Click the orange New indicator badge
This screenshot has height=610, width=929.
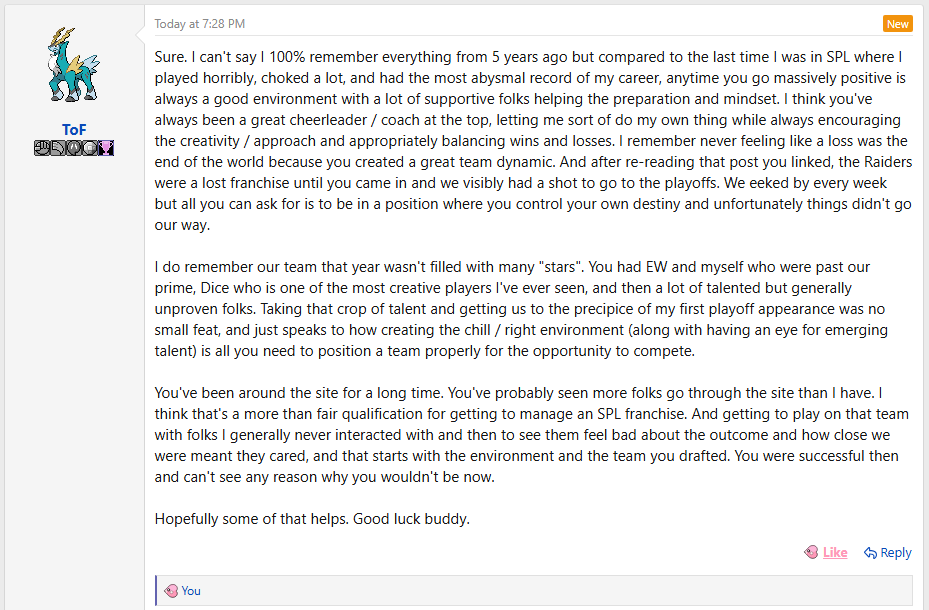(898, 24)
